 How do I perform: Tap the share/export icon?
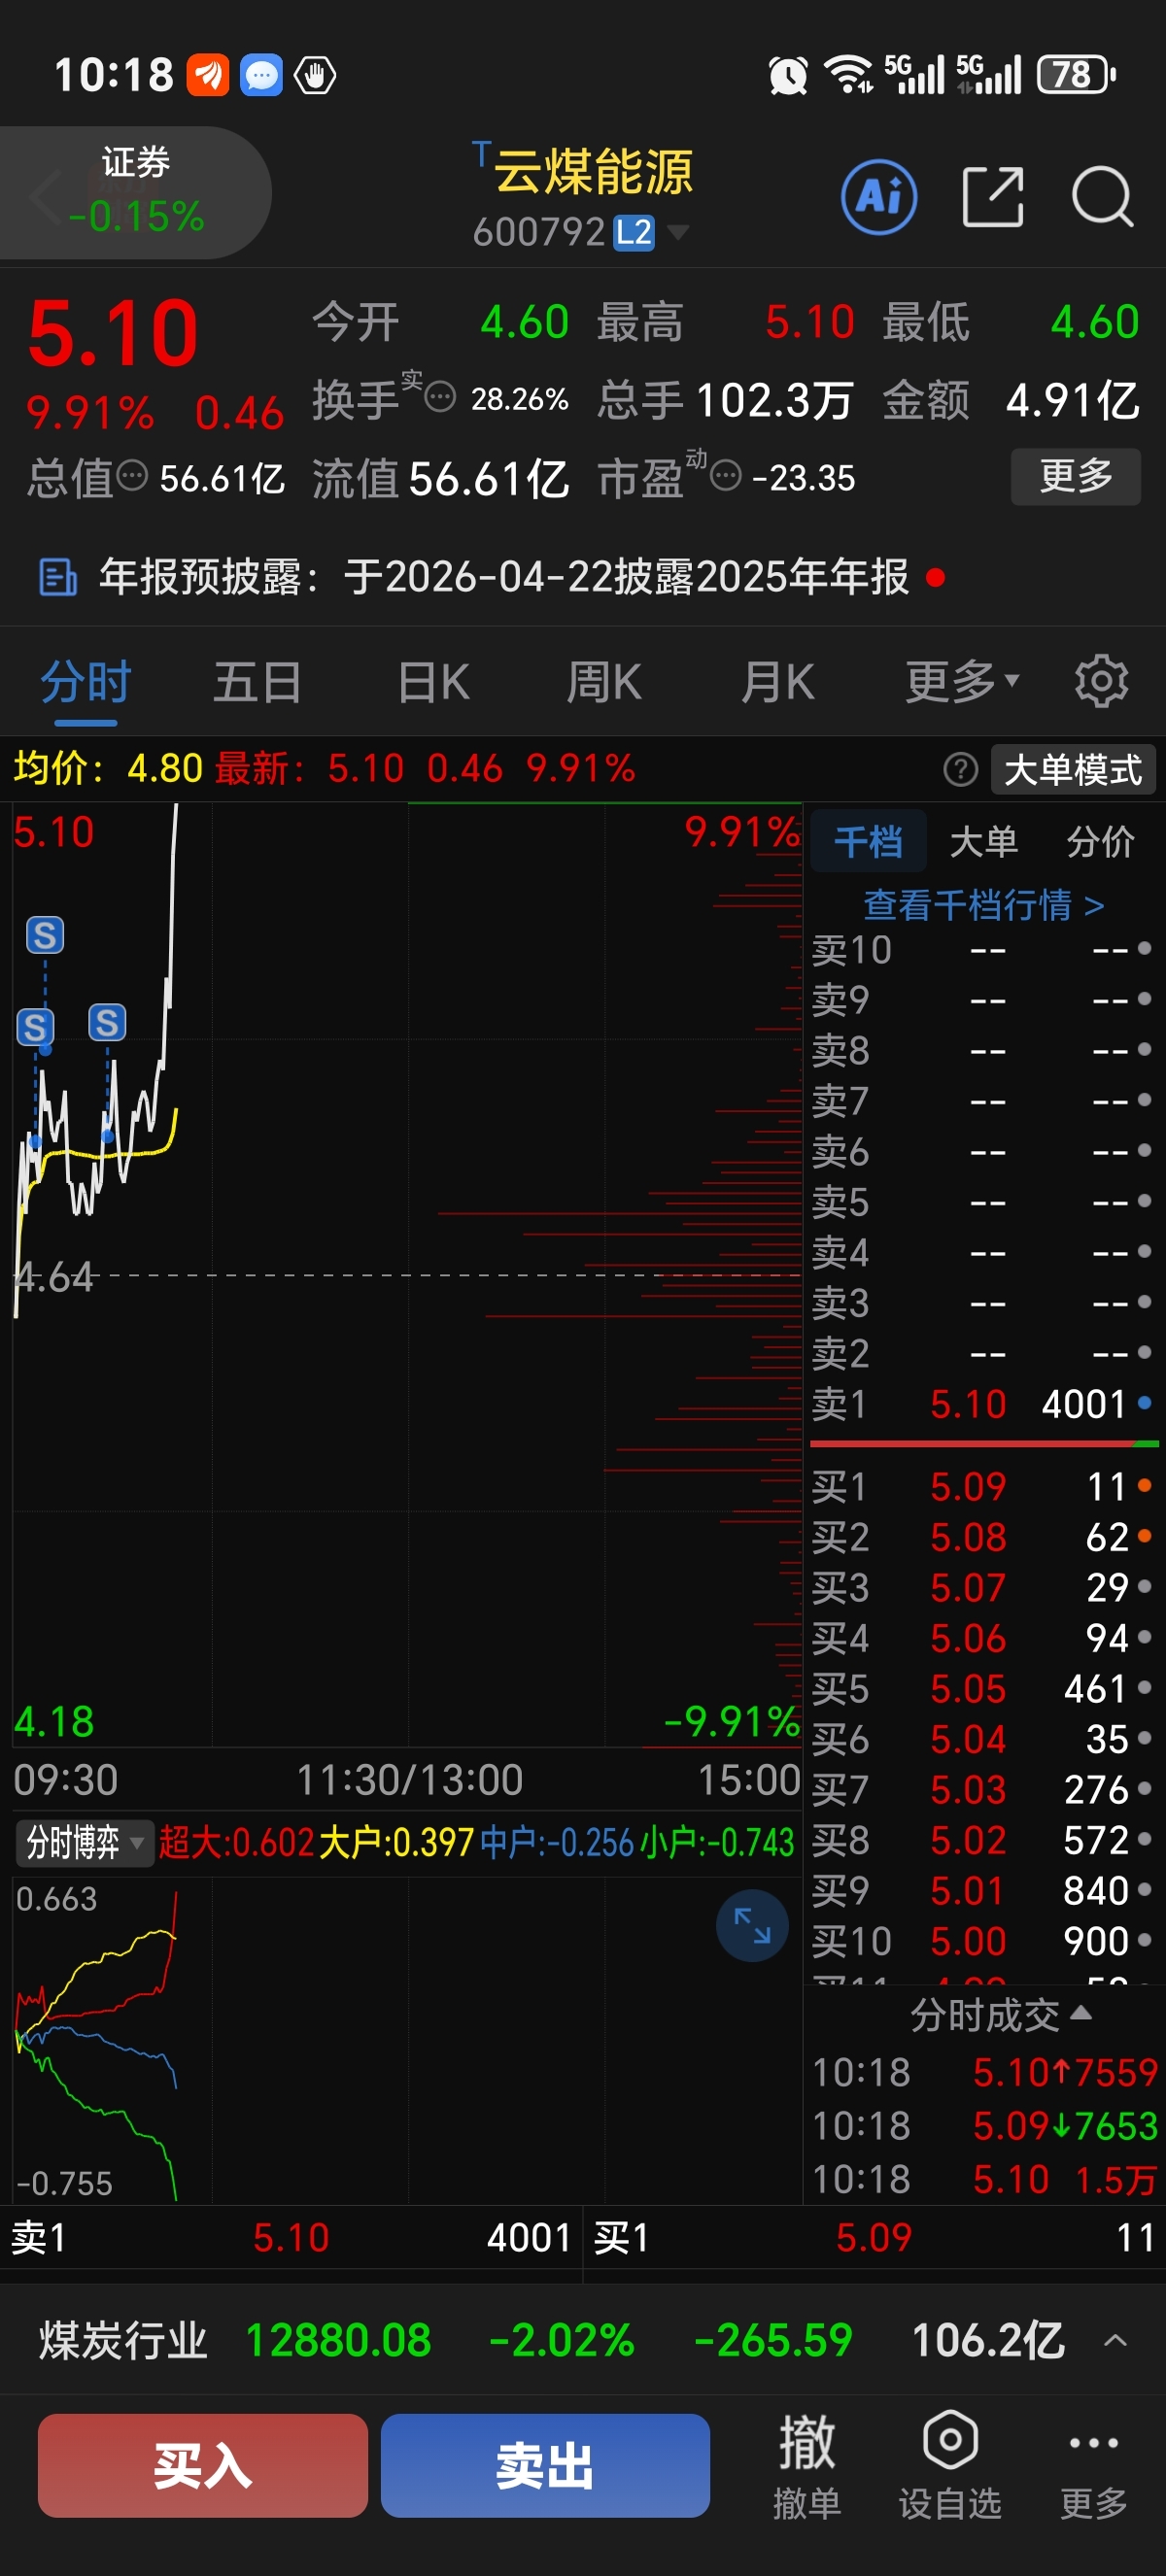(x=992, y=197)
